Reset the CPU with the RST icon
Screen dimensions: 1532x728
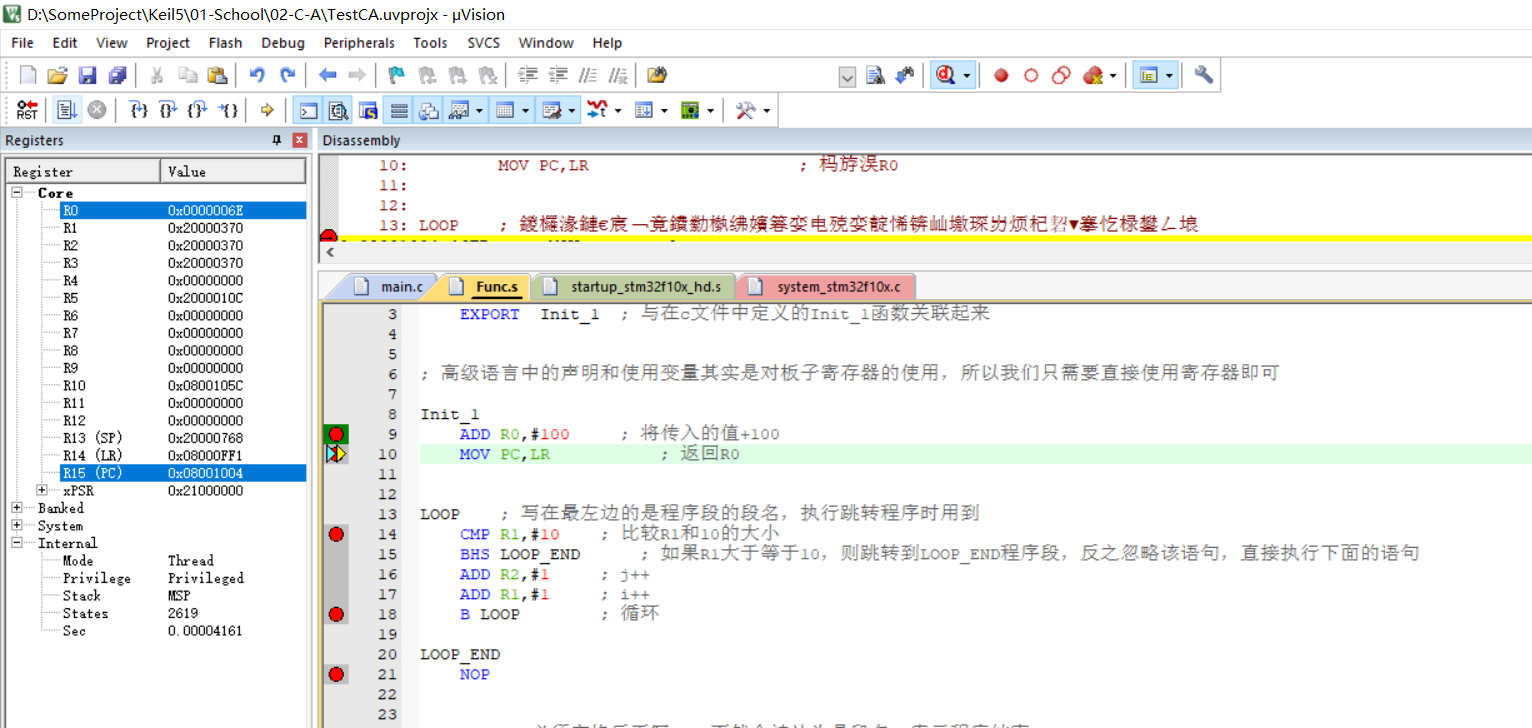point(27,110)
